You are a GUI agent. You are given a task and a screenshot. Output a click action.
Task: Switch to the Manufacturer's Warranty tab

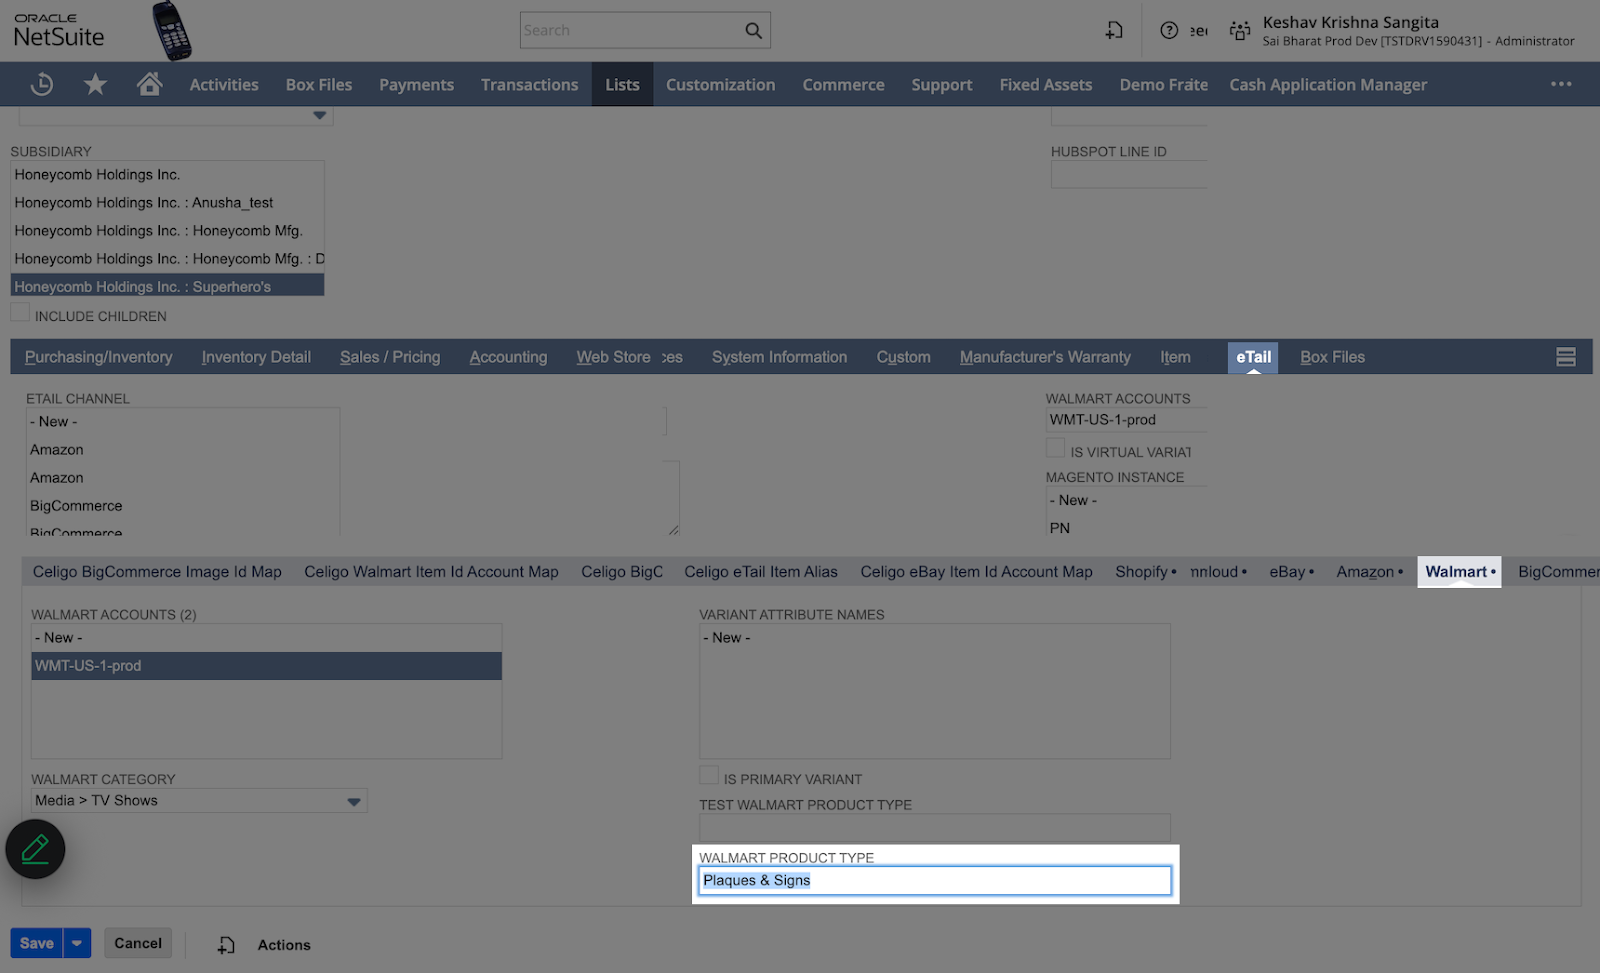(1045, 357)
